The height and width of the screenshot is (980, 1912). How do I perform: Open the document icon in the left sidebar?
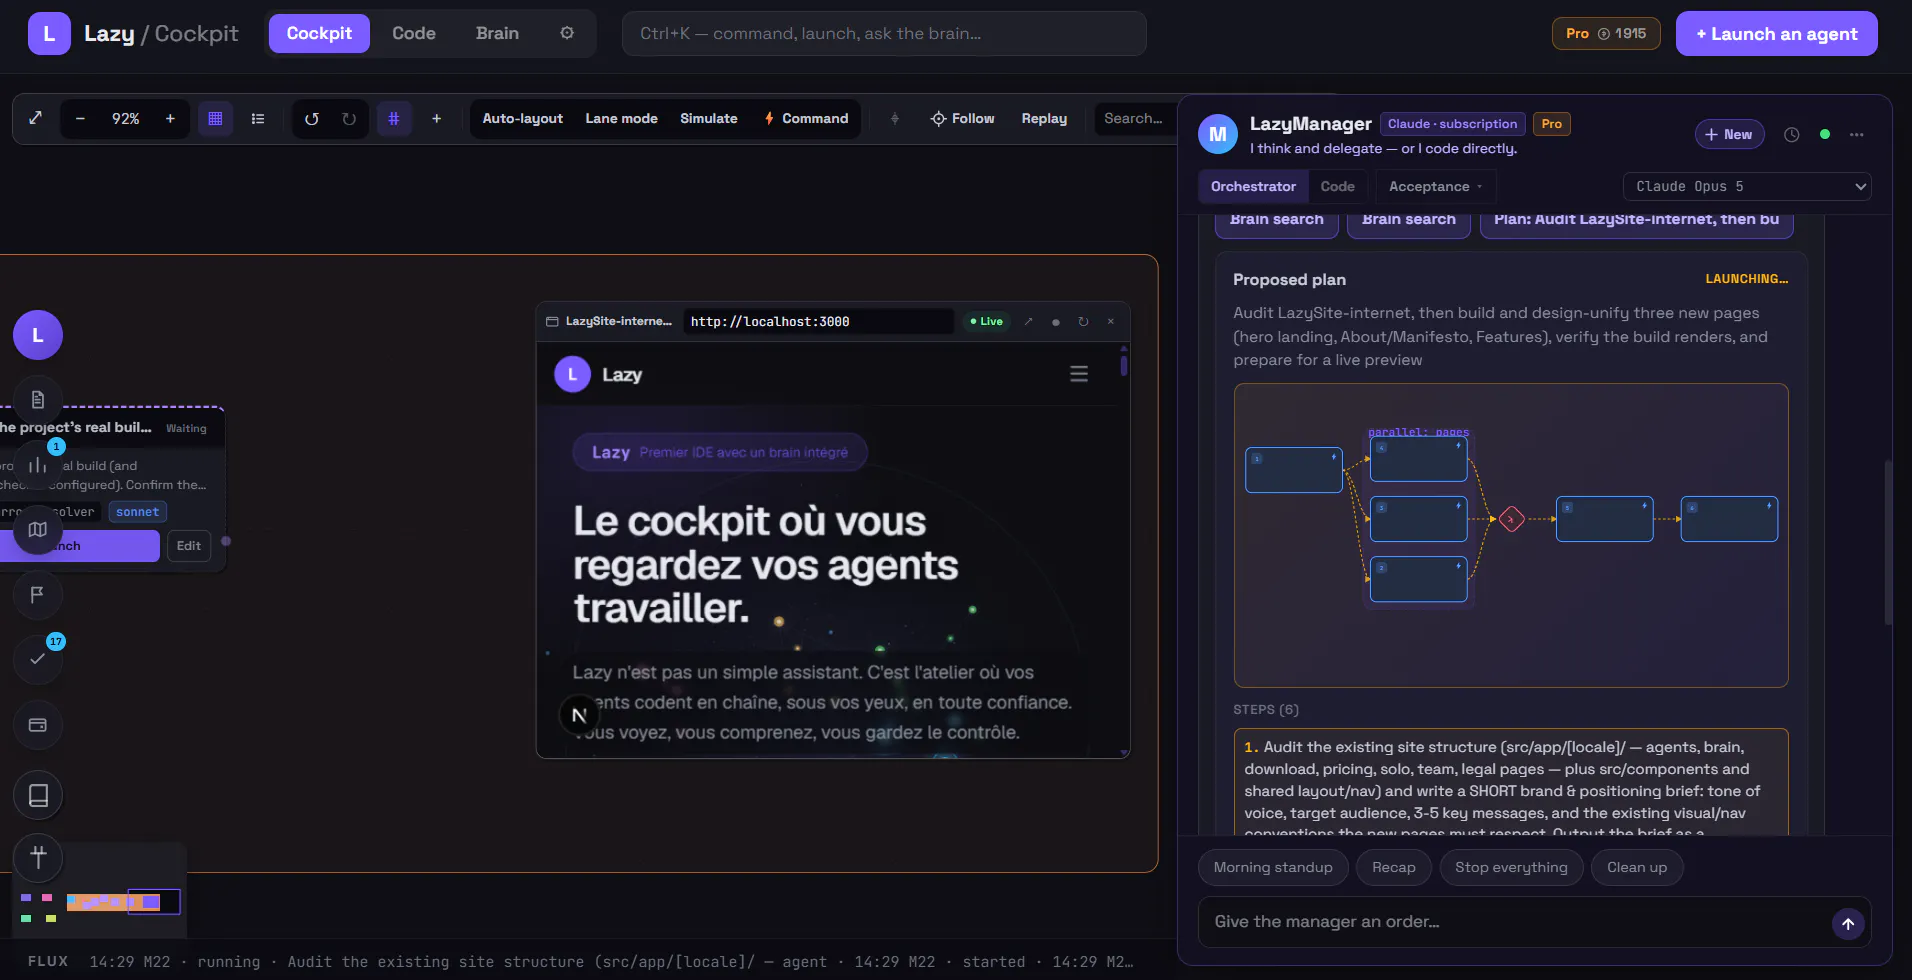pos(38,400)
